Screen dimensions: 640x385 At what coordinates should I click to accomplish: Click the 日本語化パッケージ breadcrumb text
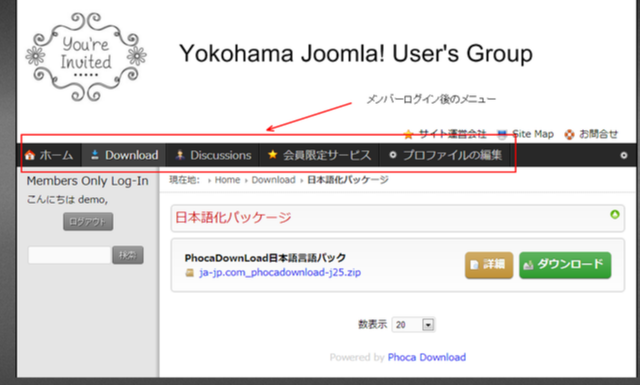click(x=348, y=180)
